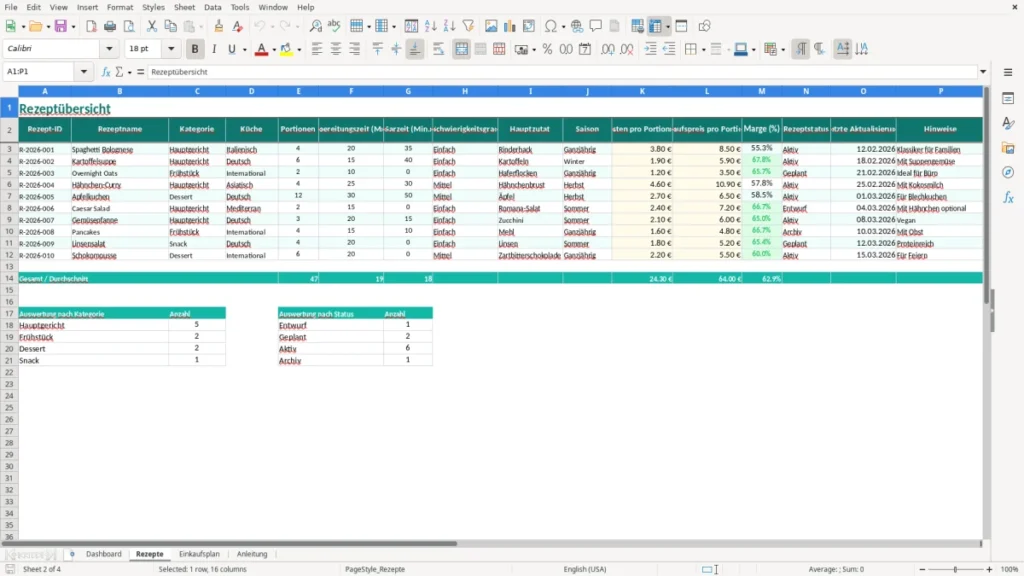Viewport: 1024px width, 576px height.
Task: Switch to Anleitung sheet tab
Action: tap(252, 554)
